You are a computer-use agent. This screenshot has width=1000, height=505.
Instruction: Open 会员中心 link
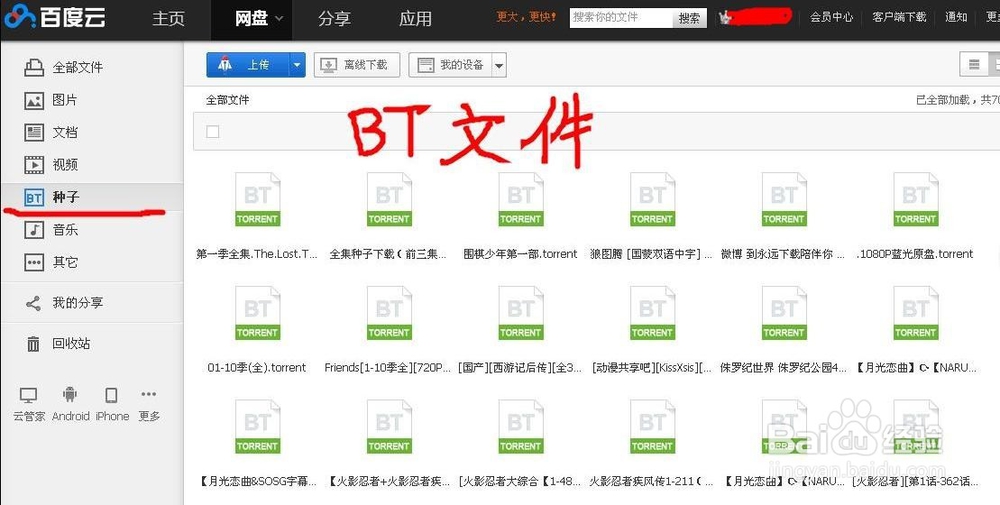[832, 17]
